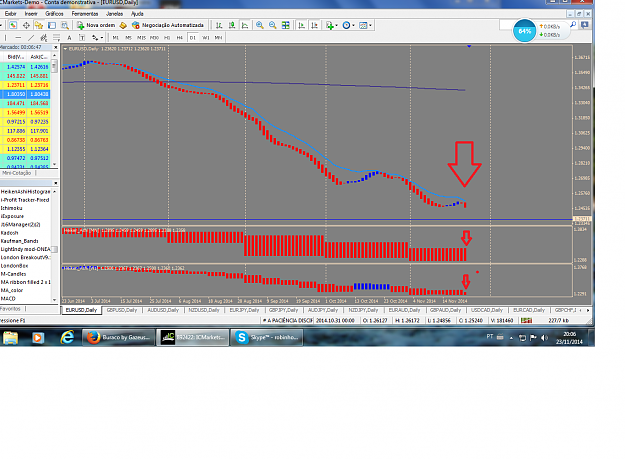This screenshot has width=625, height=459.
Task: Switch to the EURJPY,Daily chart tab
Action: click(244, 310)
